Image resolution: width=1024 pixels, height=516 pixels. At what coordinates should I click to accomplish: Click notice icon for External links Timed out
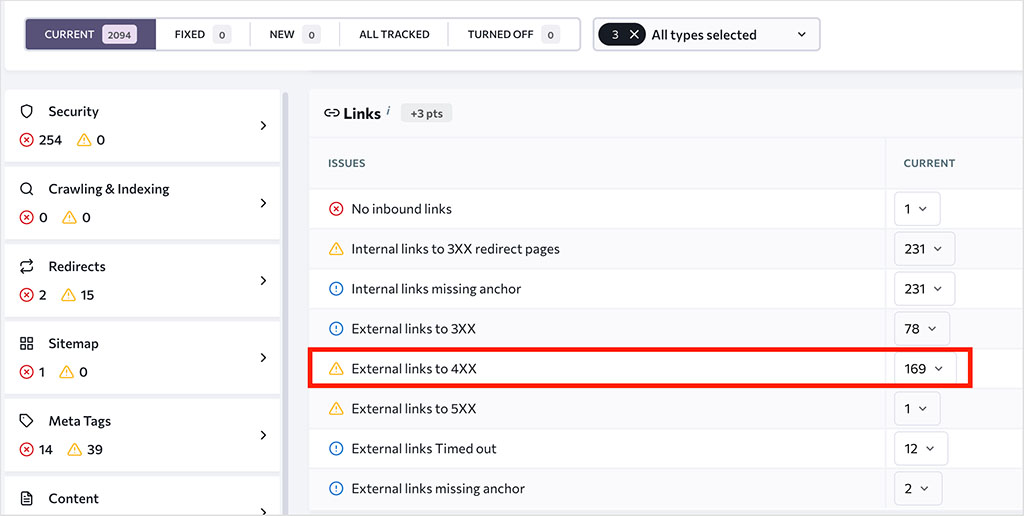[336, 449]
